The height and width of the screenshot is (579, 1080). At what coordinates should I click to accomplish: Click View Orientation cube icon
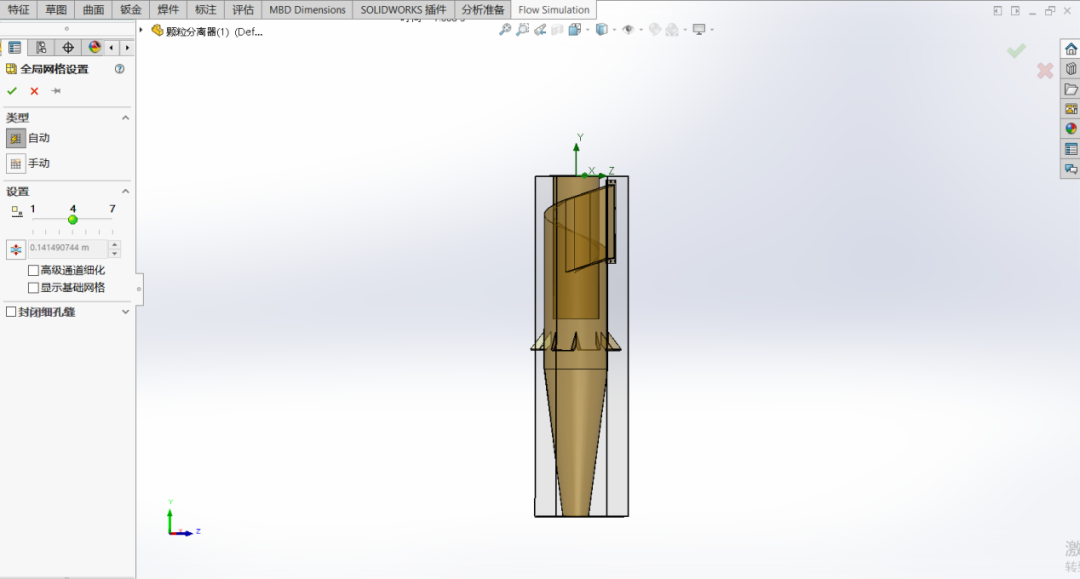(x=574, y=30)
